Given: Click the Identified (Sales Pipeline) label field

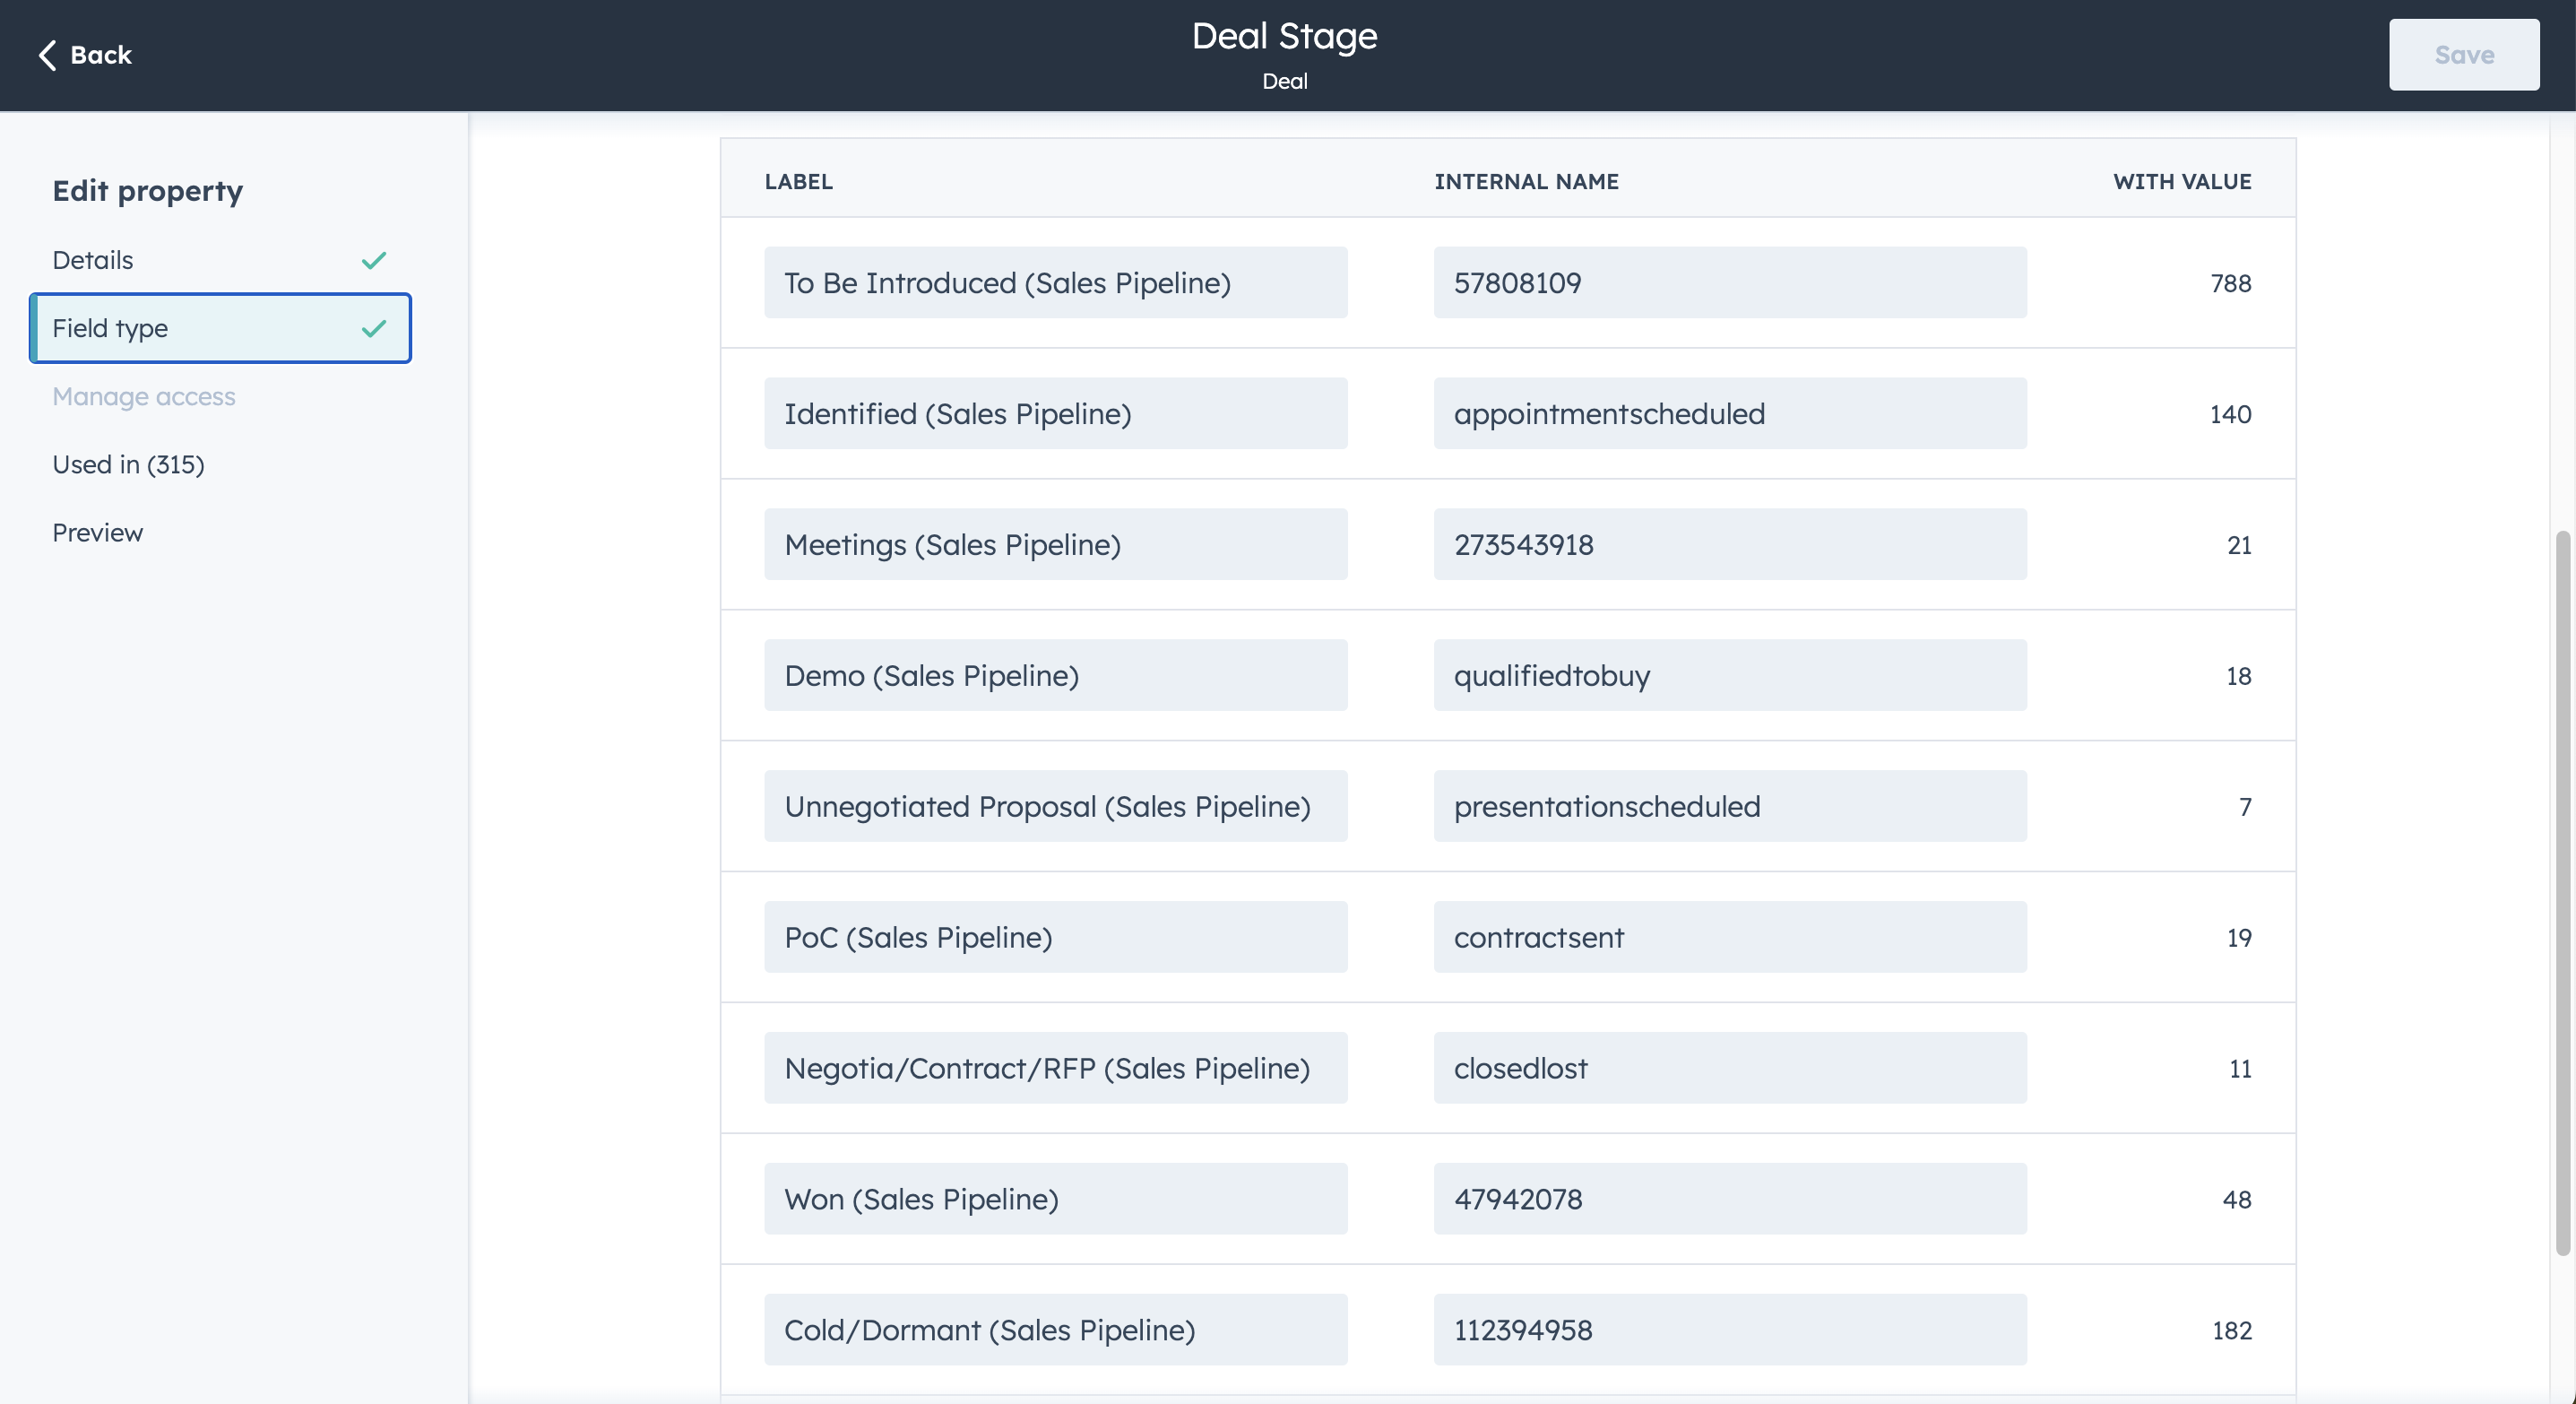Looking at the screenshot, I should point(1055,414).
